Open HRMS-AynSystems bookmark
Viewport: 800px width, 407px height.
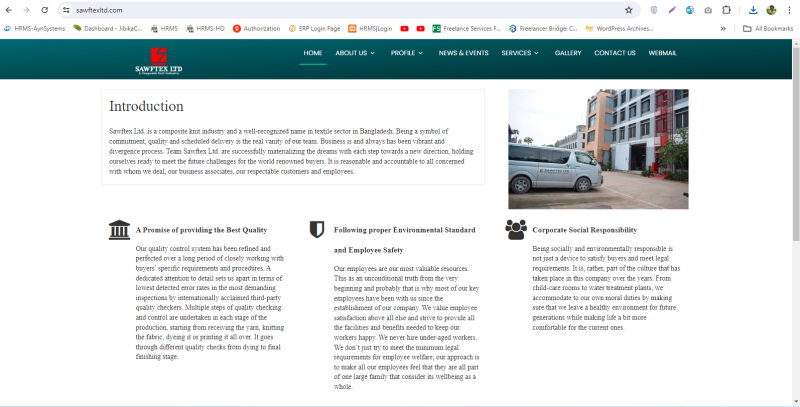(35, 29)
